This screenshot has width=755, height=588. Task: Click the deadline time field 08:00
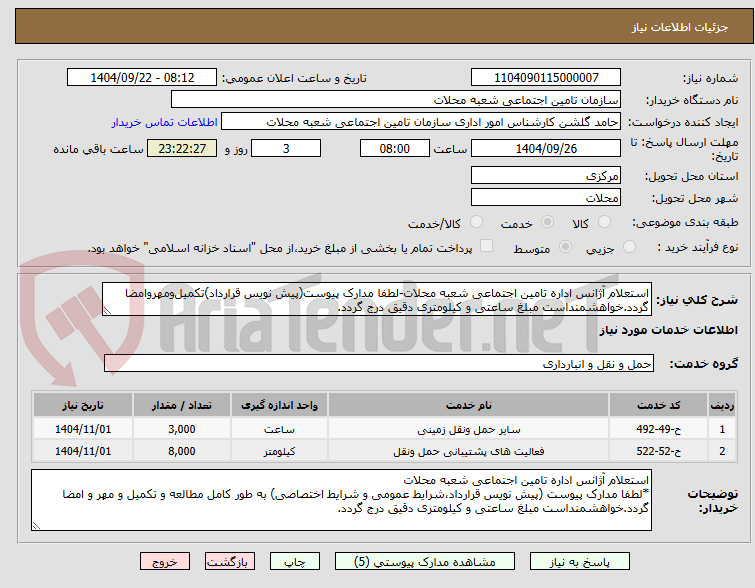click(394, 148)
